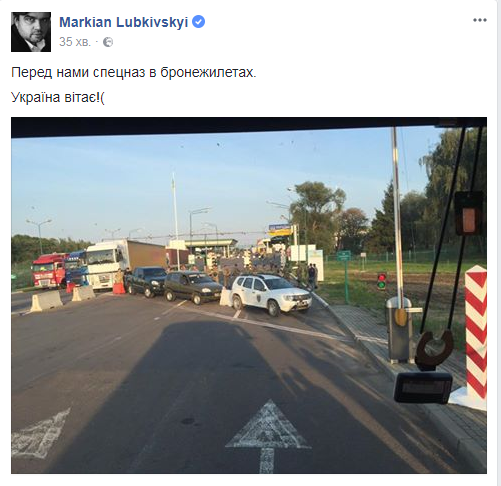Screen dimensions: 501x486
Task: Click the traffic light shown in the photo
Action: pos(382,281)
